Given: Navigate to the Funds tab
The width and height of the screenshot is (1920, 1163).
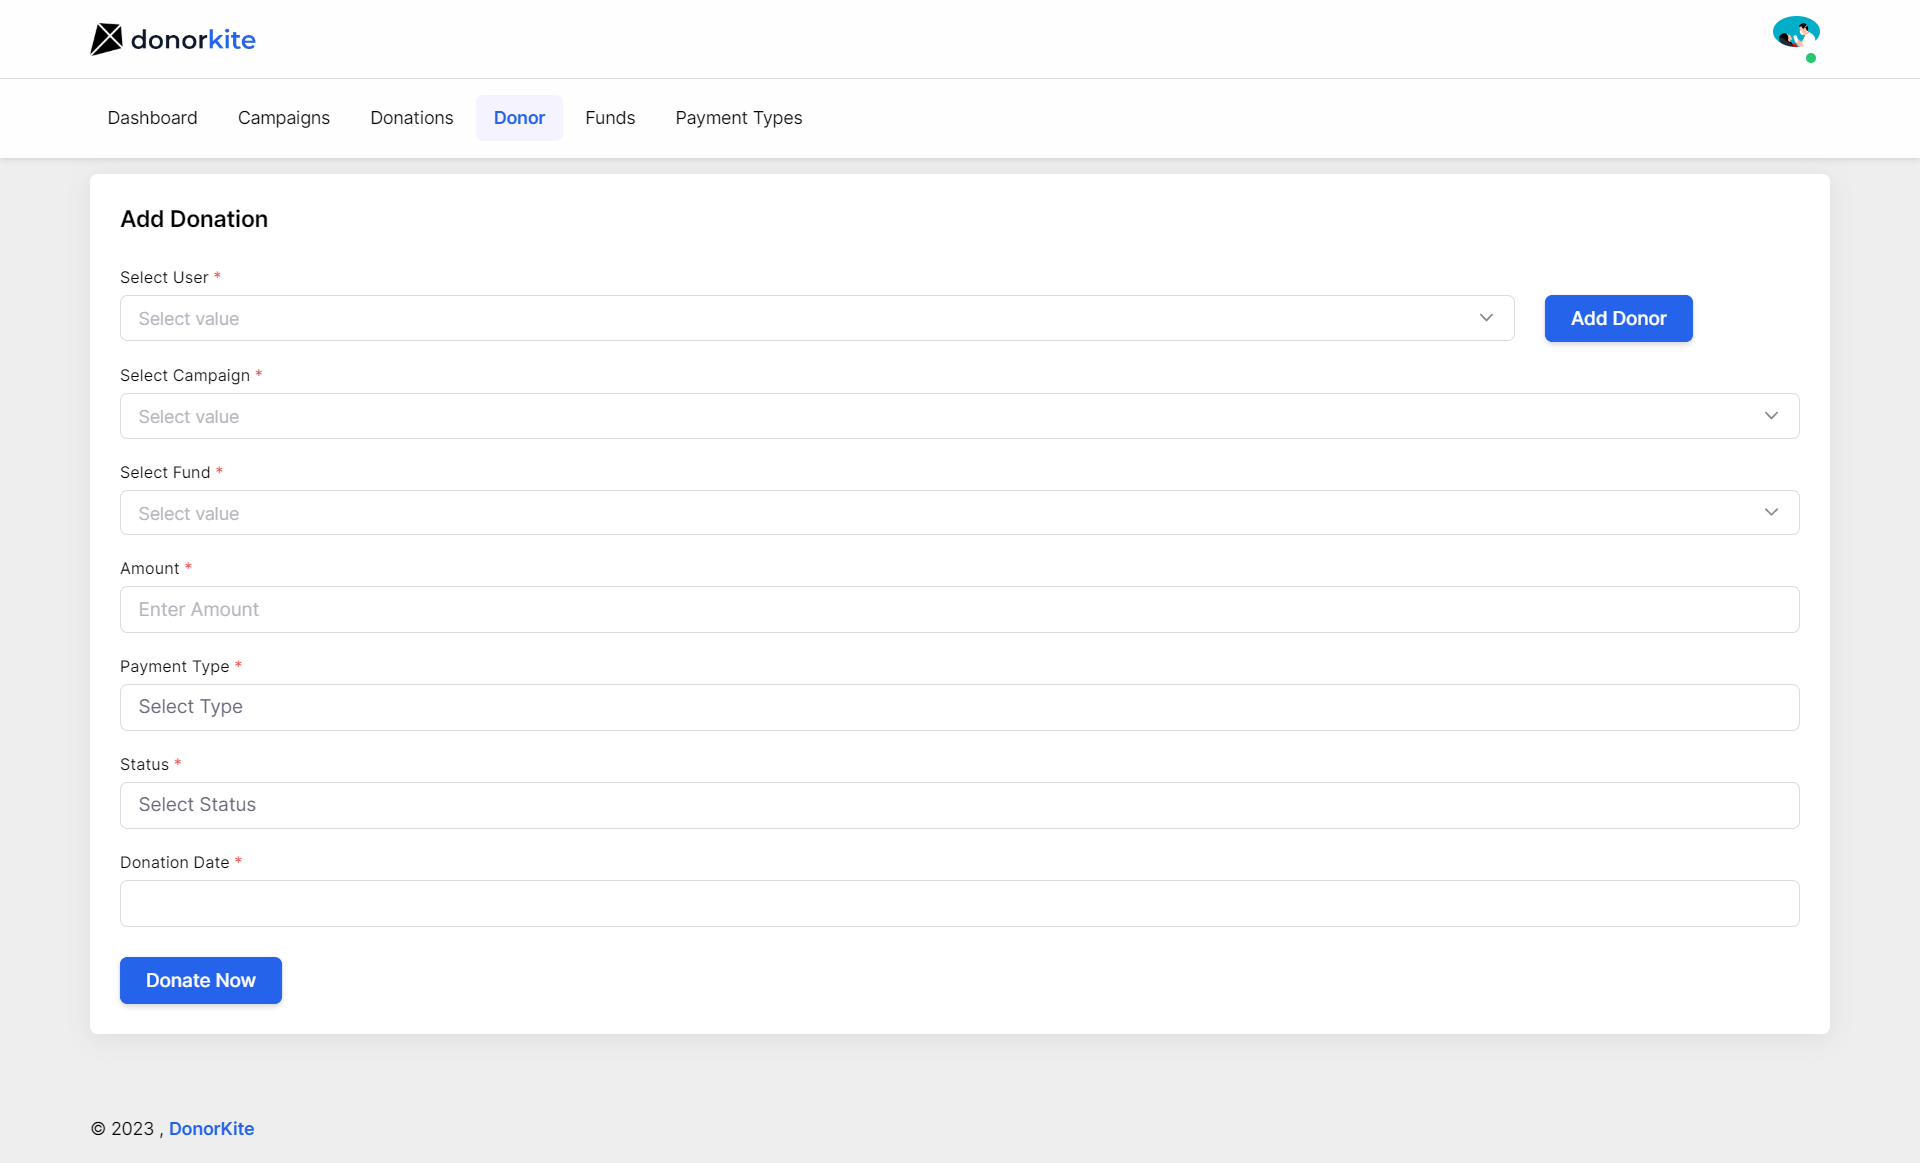Looking at the screenshot, I should tap(610, 118).
